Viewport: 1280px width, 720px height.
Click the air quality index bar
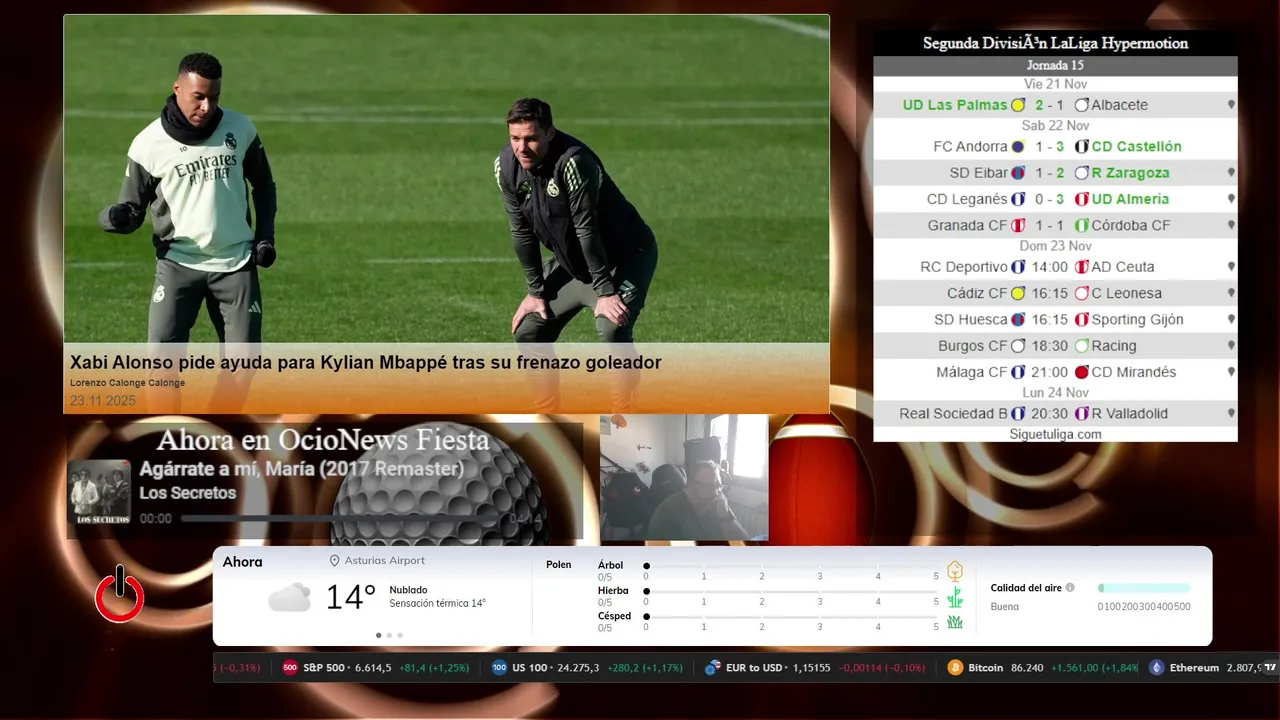[1144, 588]
